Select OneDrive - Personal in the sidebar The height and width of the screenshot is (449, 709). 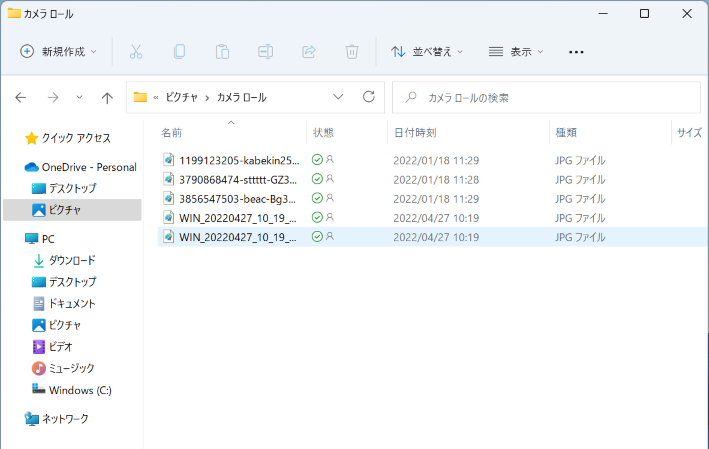(80, 167)
